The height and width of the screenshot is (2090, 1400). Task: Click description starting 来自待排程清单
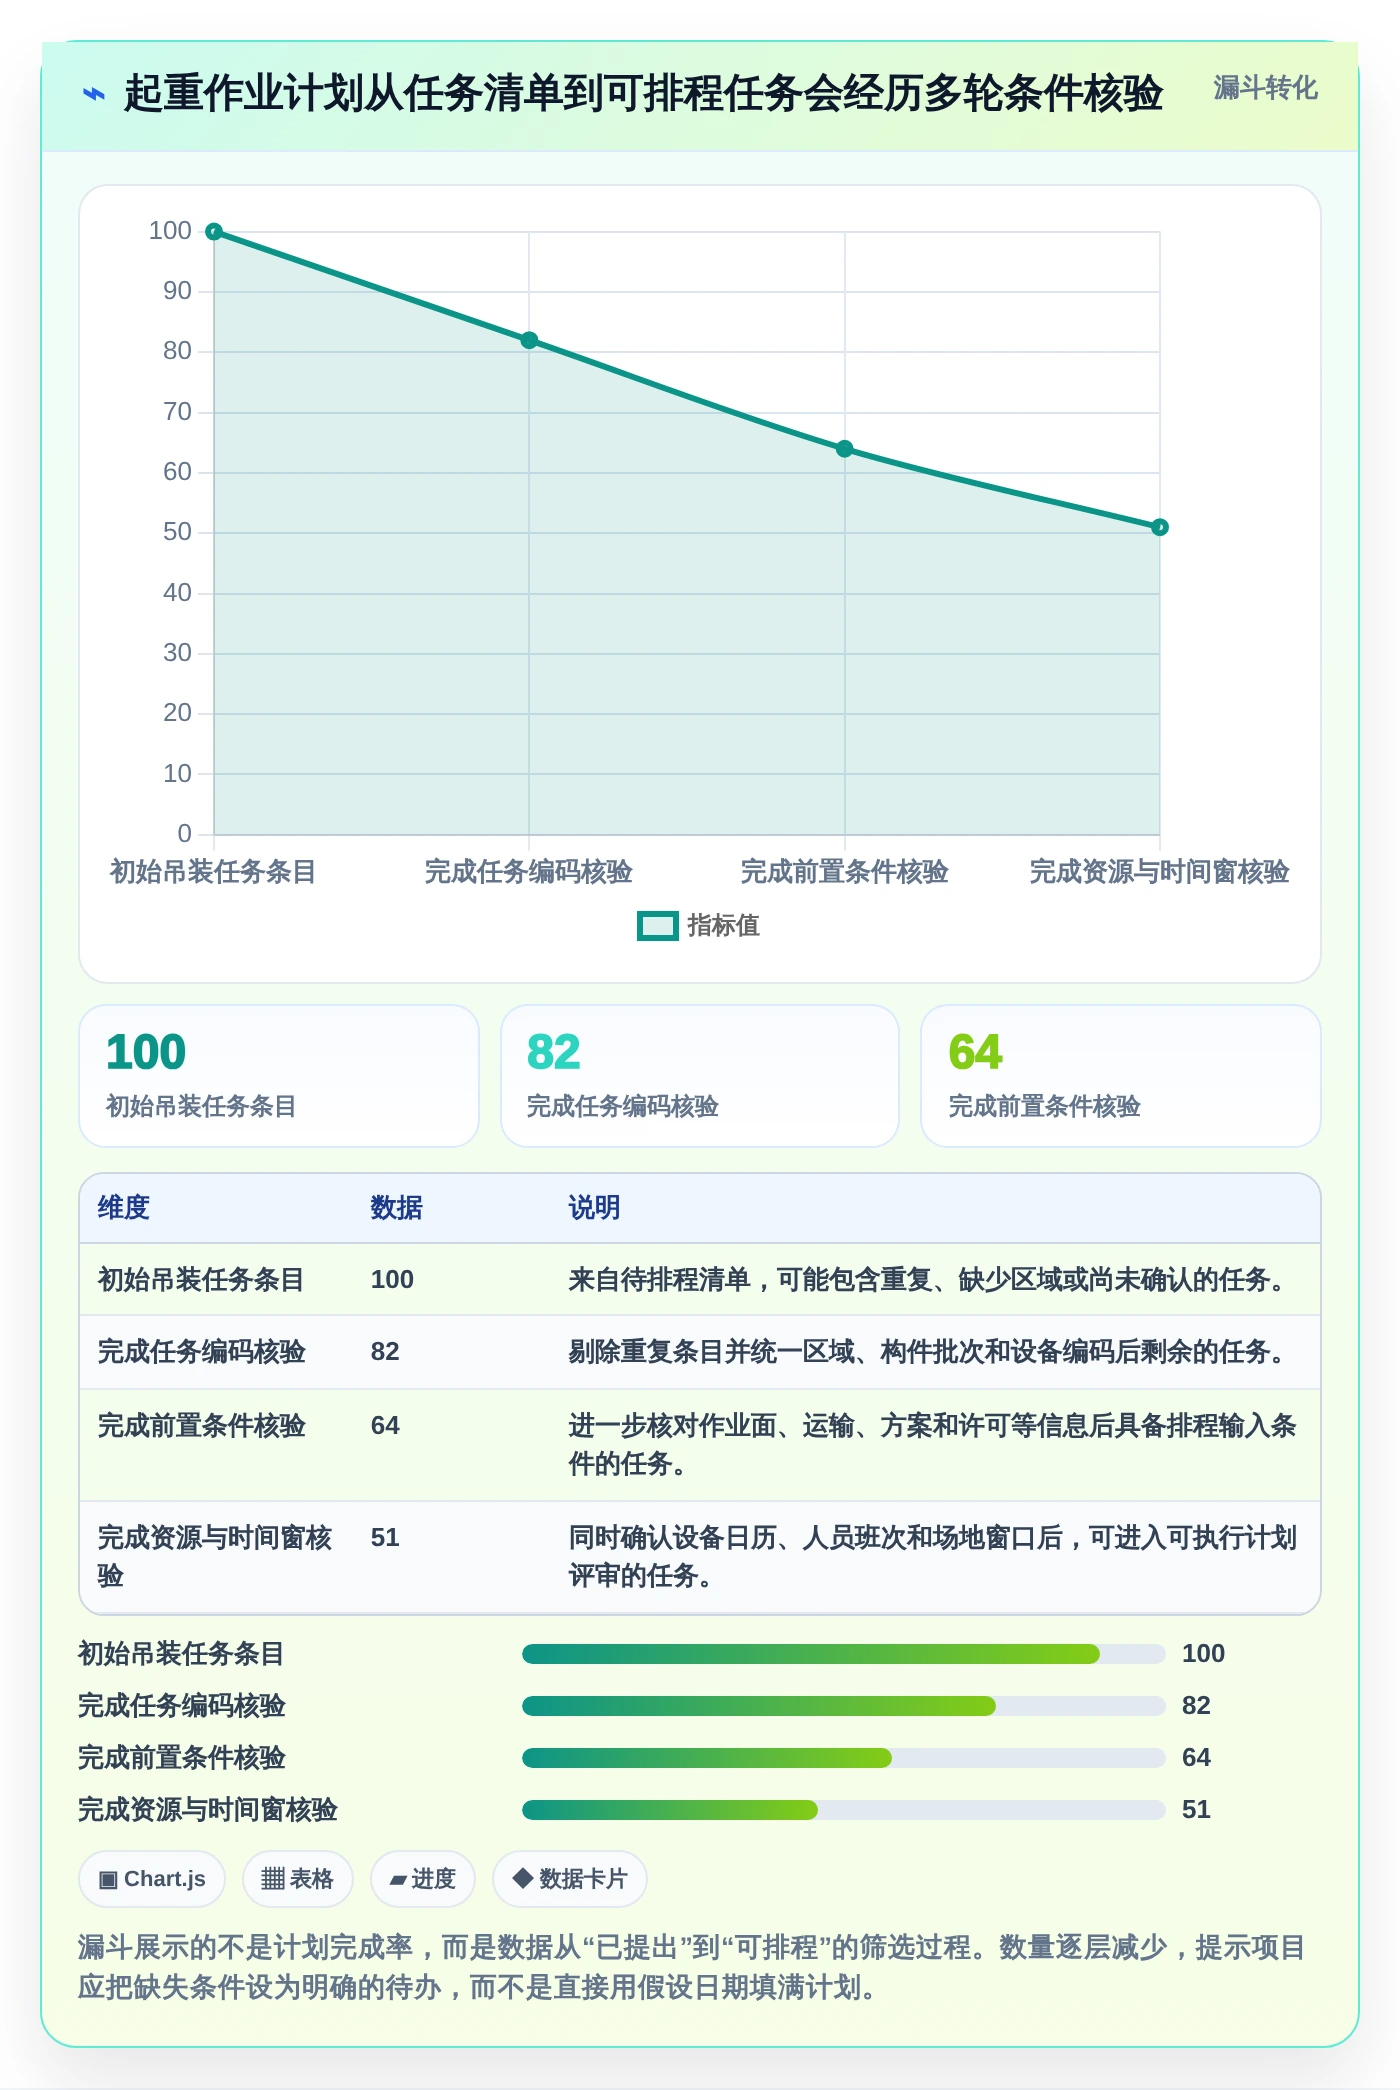click(x=932, y=1280)
